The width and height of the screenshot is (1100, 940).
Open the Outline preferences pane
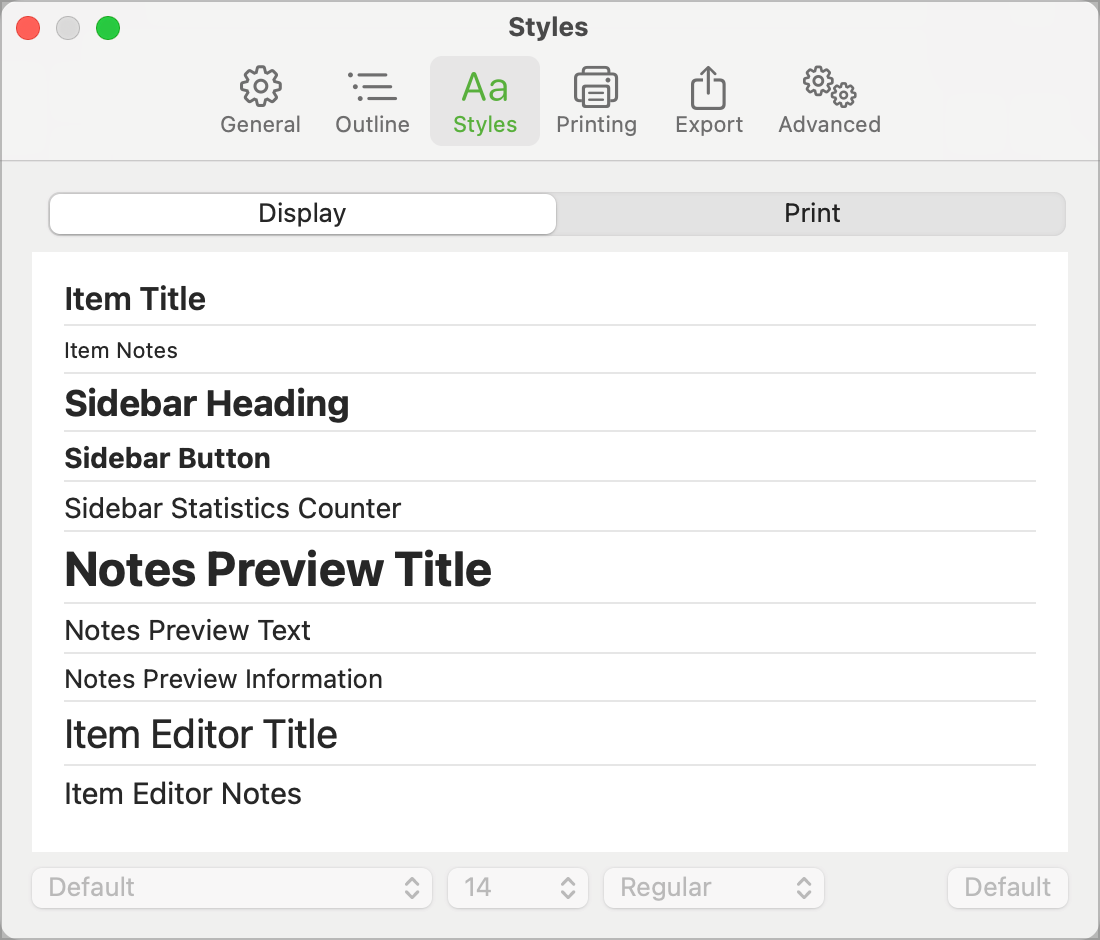[x=373, y=101]
